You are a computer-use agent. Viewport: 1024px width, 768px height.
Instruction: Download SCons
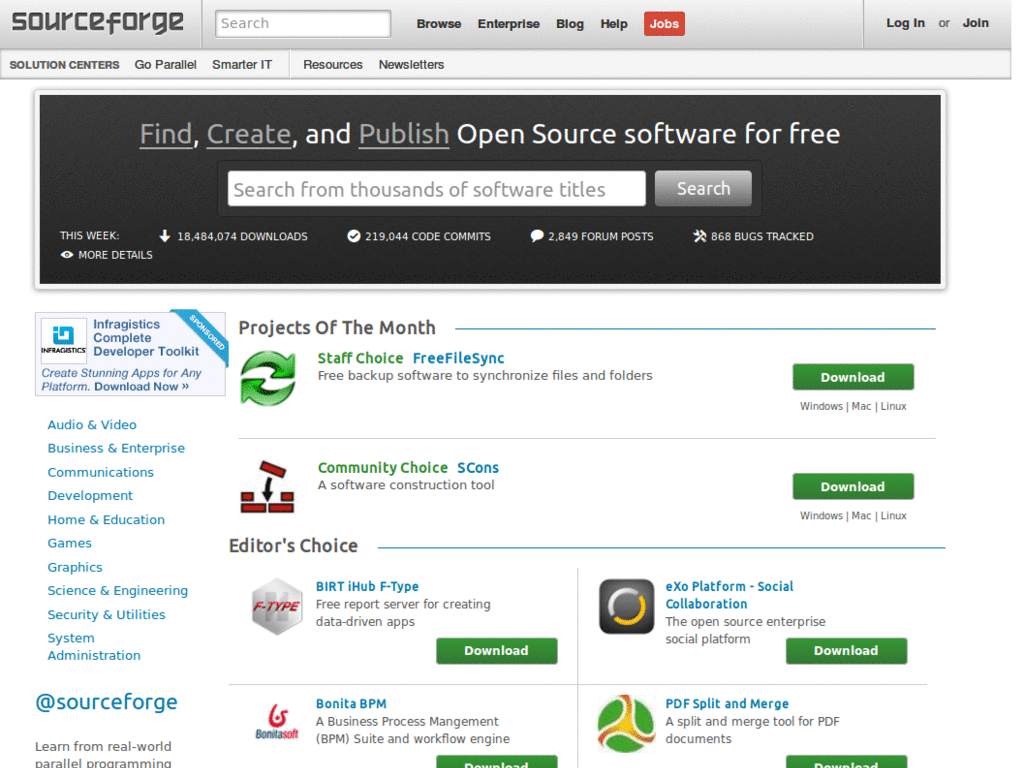[x=853, y=487]
